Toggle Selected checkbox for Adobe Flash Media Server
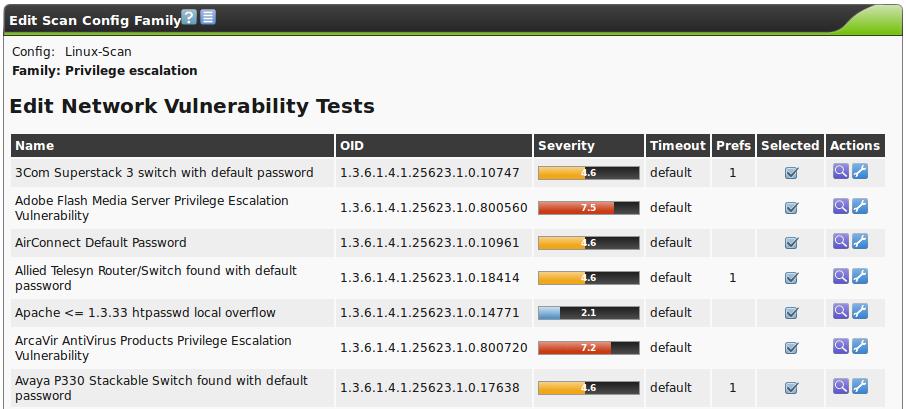The width and height of the screenshot is (906, 409). click(791, 208)
